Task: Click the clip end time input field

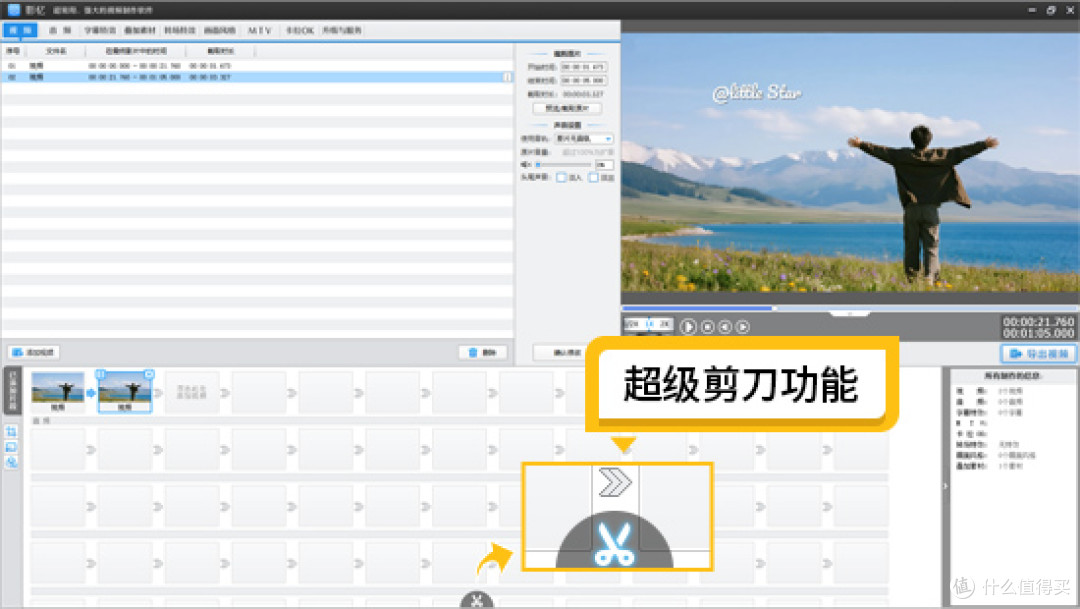Action: pyautogui.click(x=583, y=81)
